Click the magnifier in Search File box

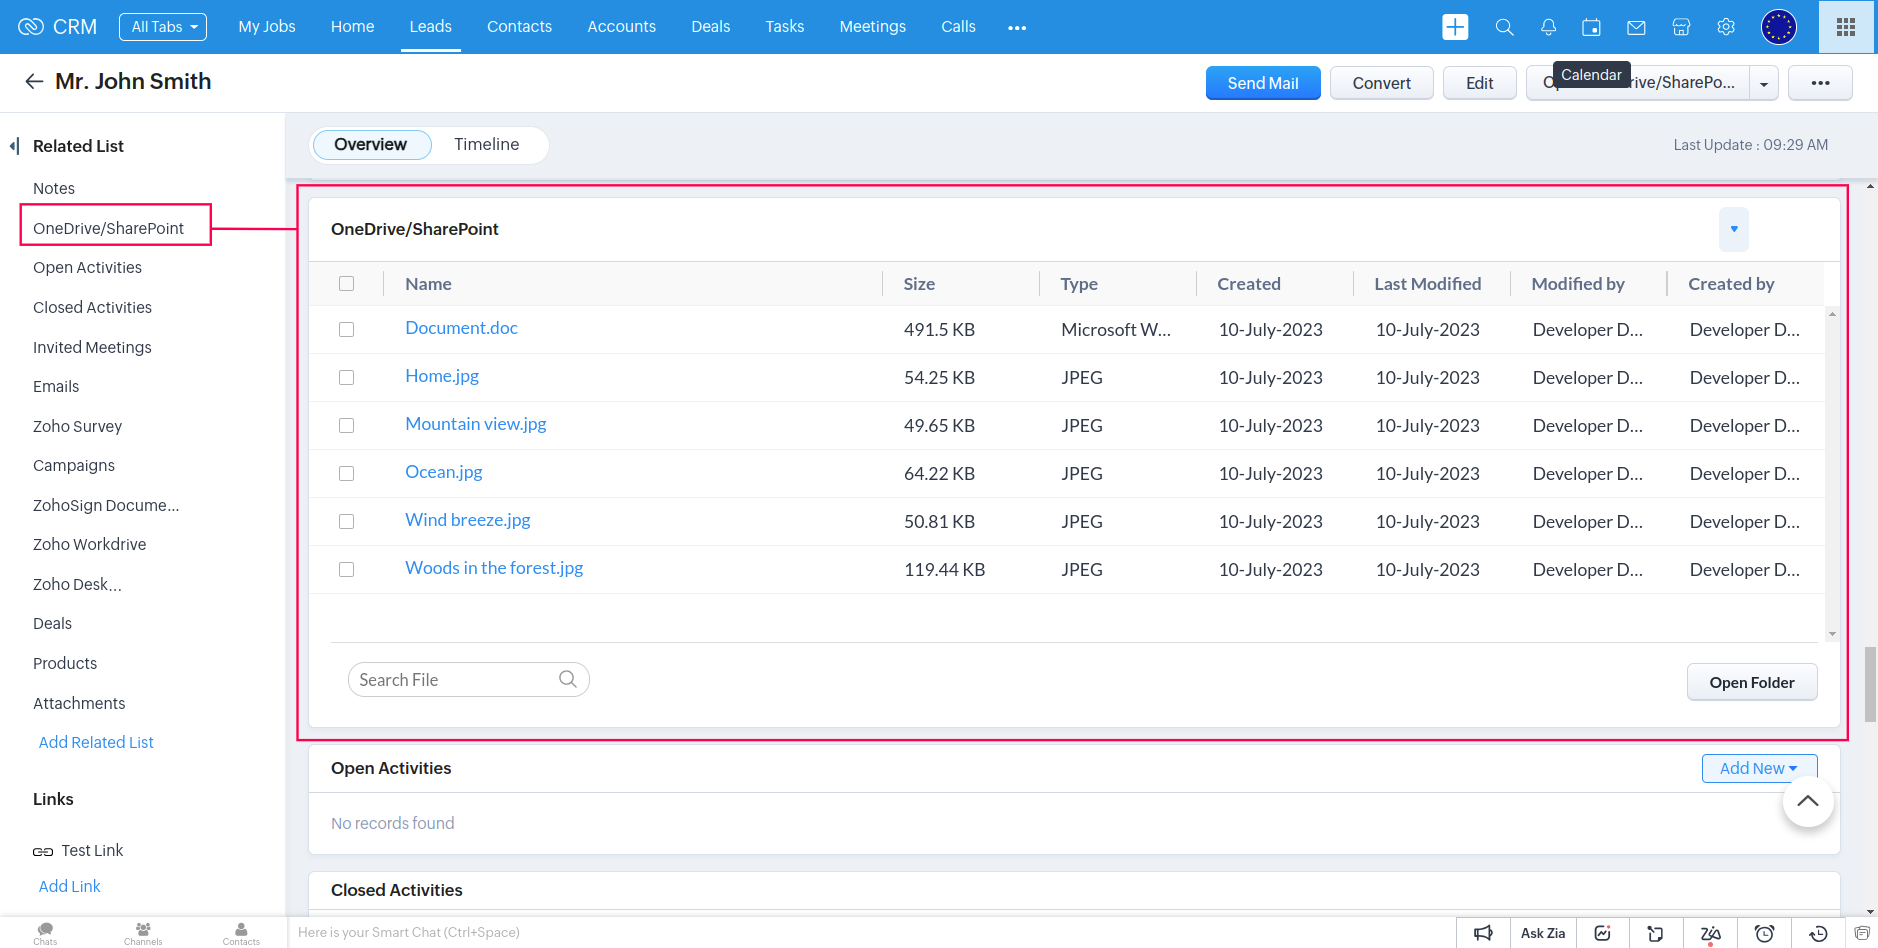point(568,679)
